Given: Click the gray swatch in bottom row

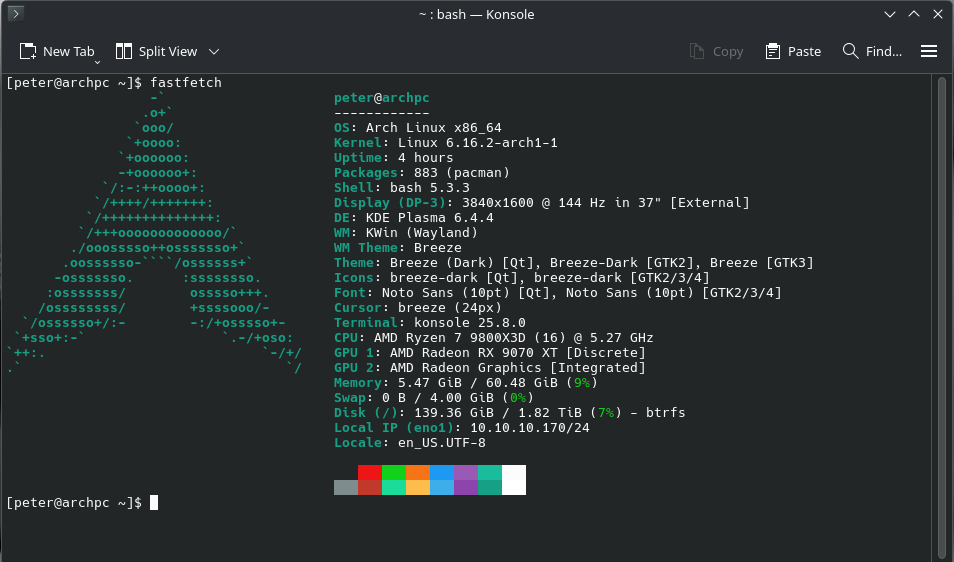Looking at the screenshot, I should (346, 487).
